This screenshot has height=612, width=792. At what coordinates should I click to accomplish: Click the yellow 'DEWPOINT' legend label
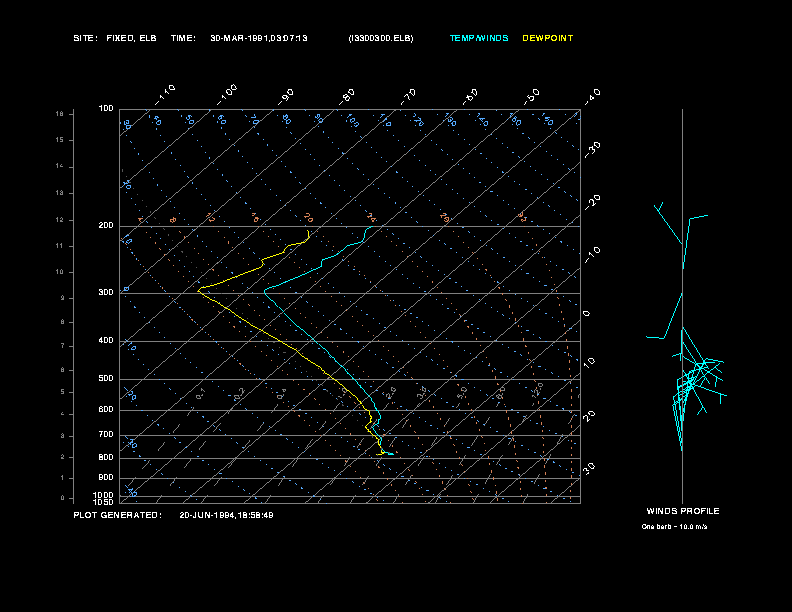click(x=548, y=38)
